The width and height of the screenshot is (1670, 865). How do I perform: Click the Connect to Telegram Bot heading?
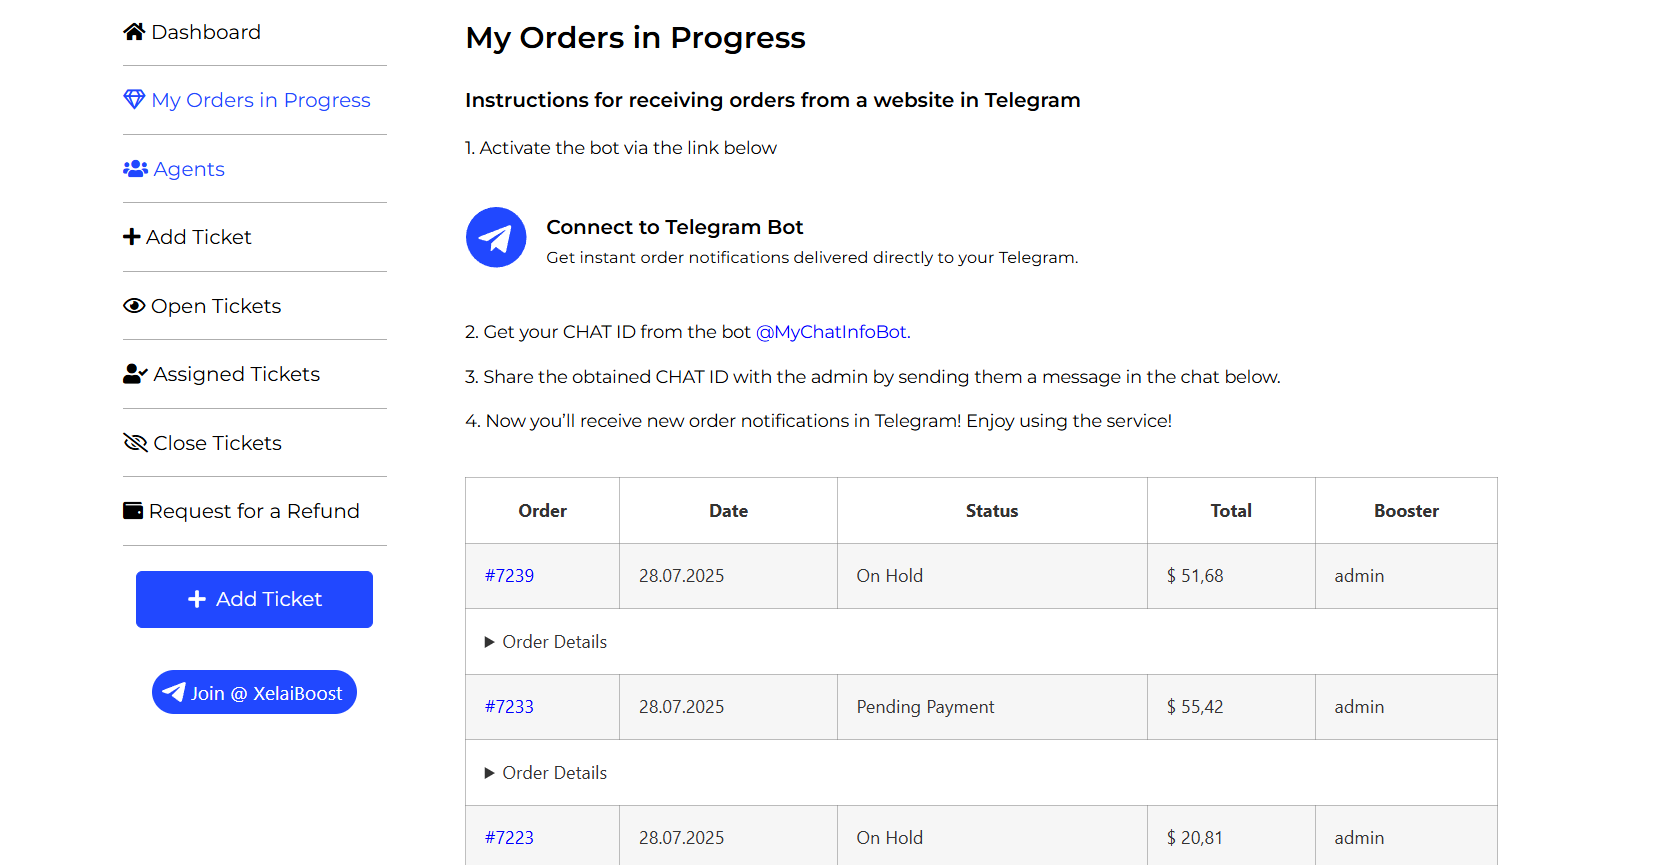[x=675, y=227]
